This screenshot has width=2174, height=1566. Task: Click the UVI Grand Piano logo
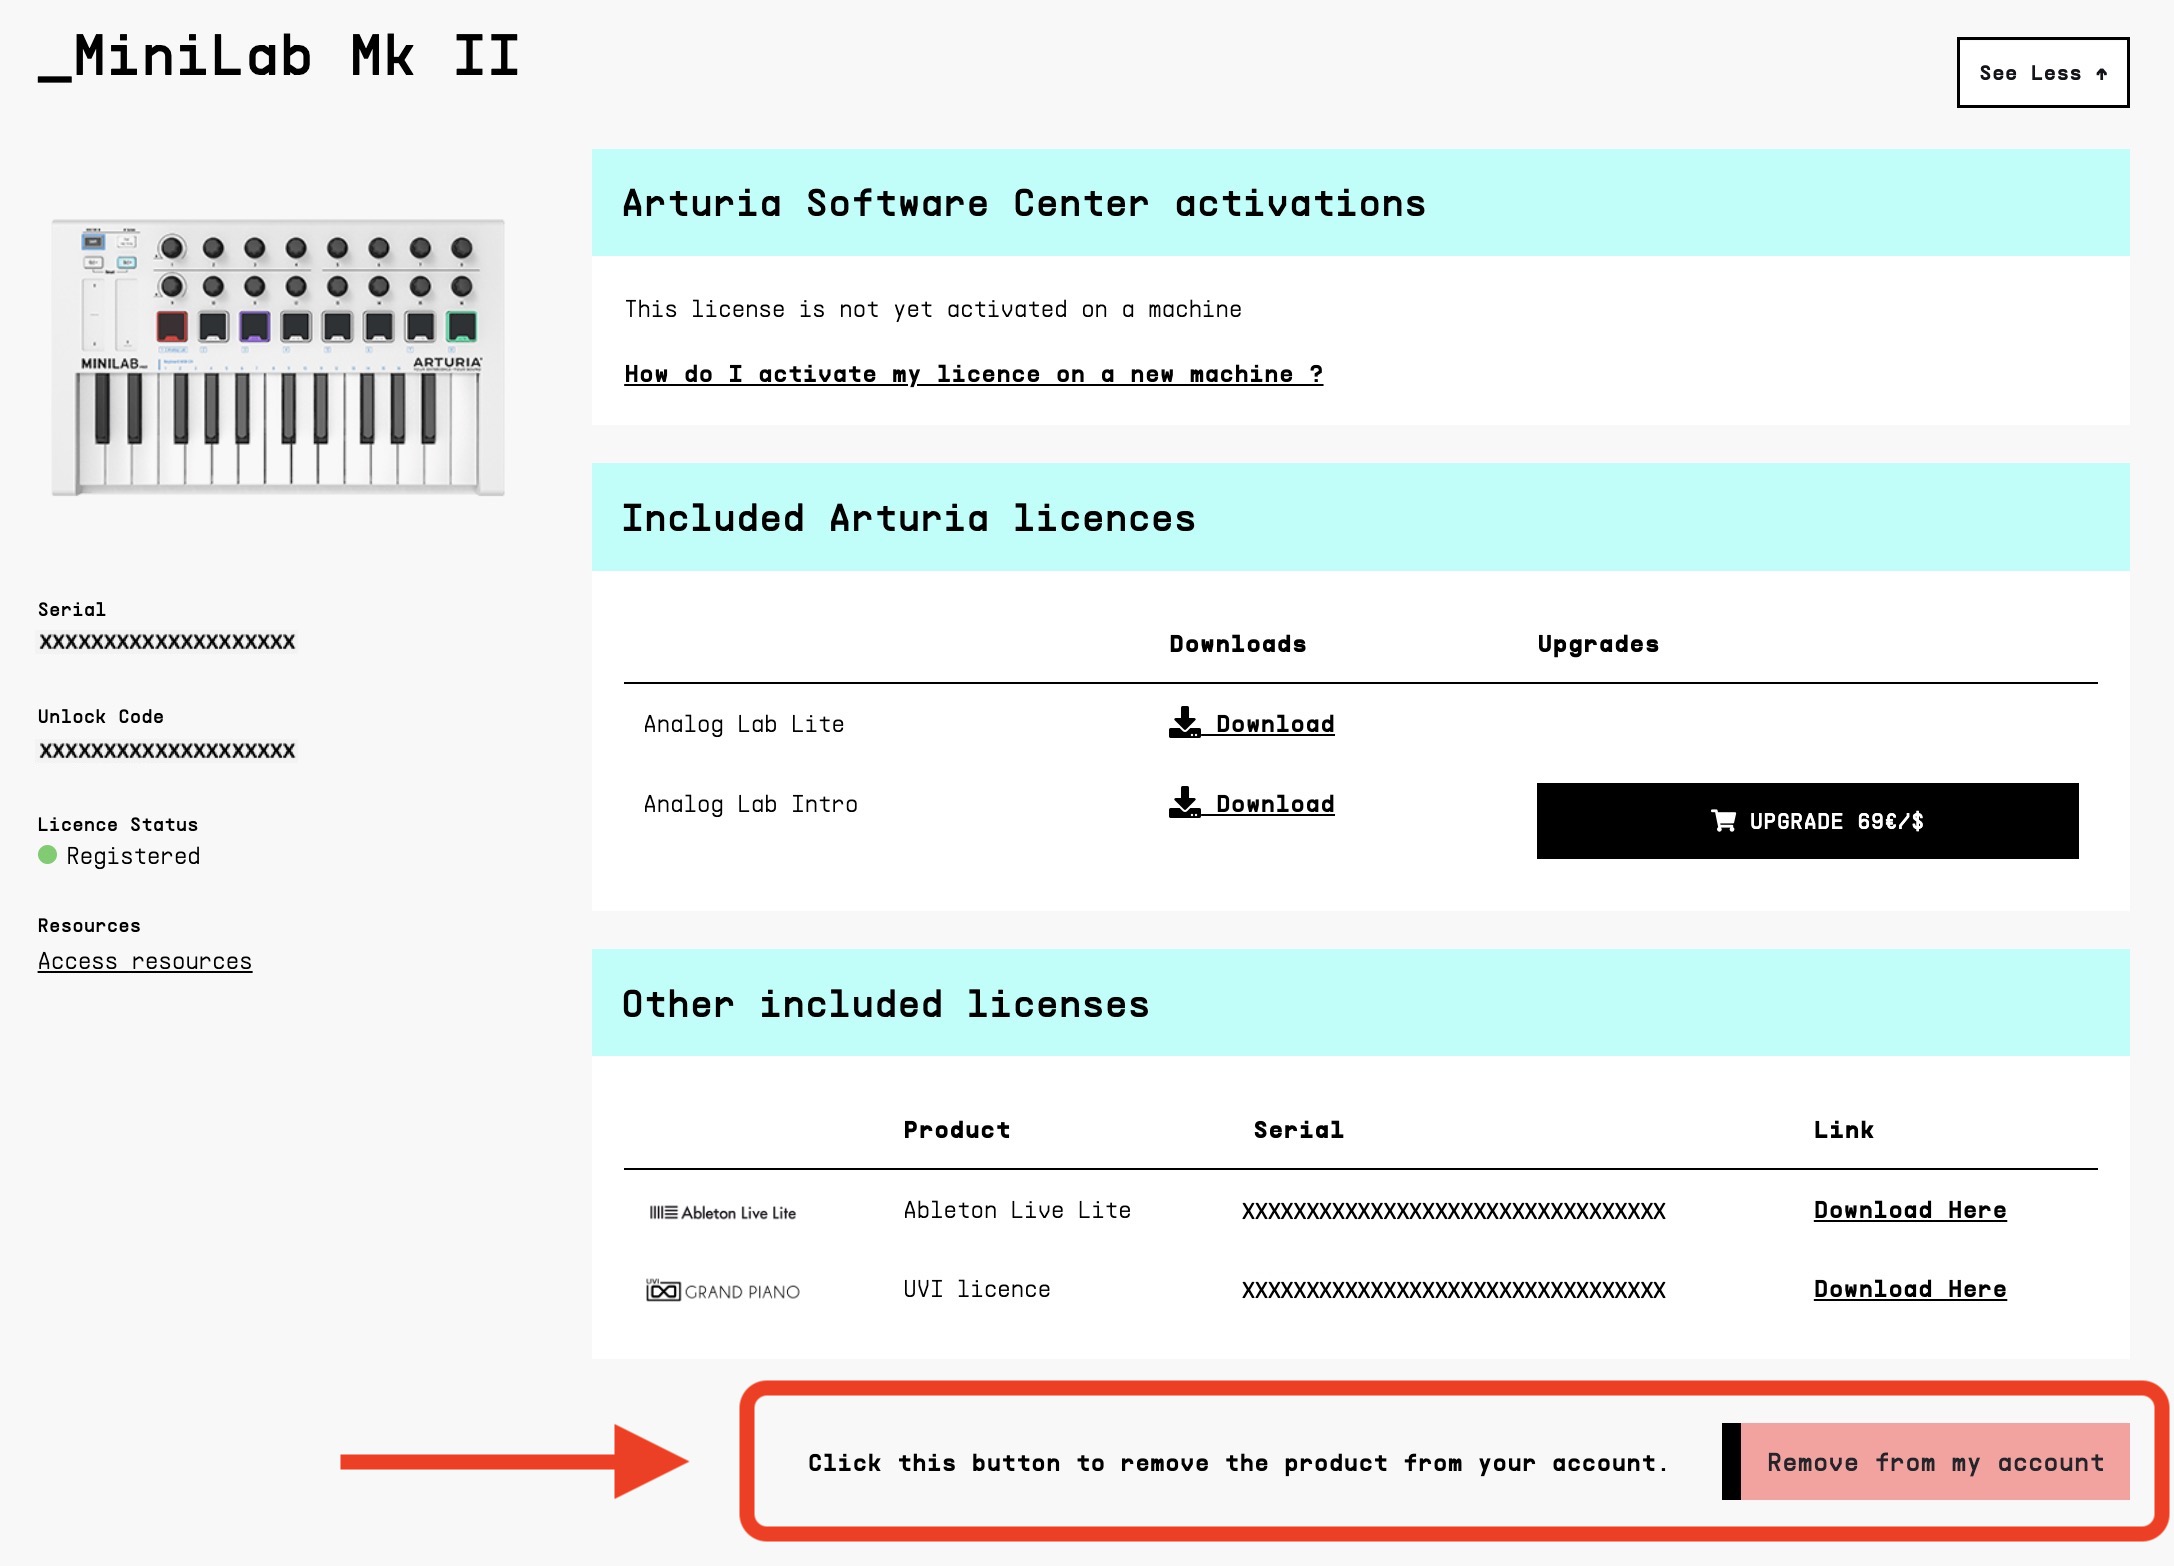(x=723, y=1290)
